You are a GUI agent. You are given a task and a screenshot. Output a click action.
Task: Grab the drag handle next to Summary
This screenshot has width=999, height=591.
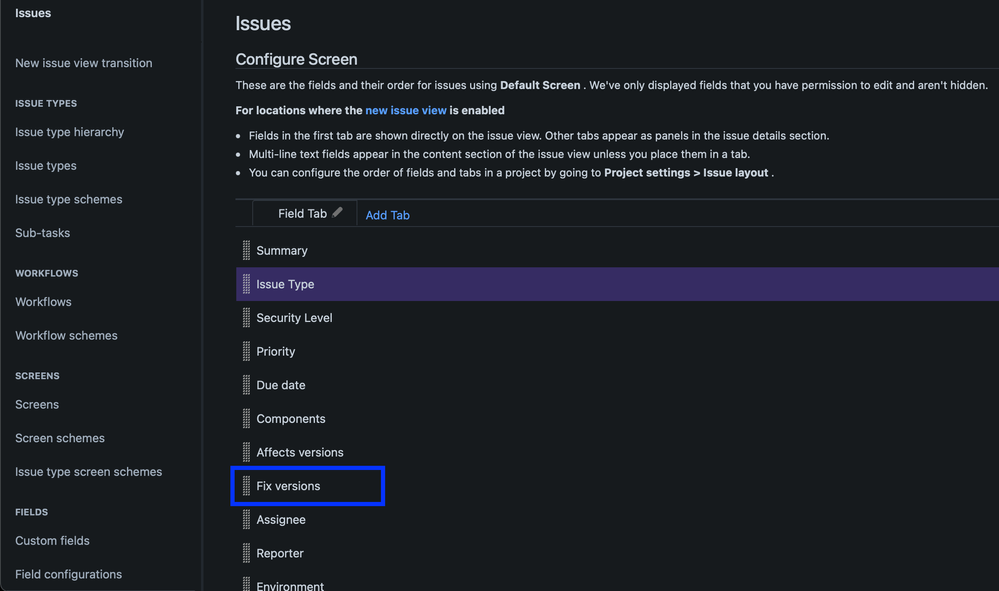tap(246, 250)
